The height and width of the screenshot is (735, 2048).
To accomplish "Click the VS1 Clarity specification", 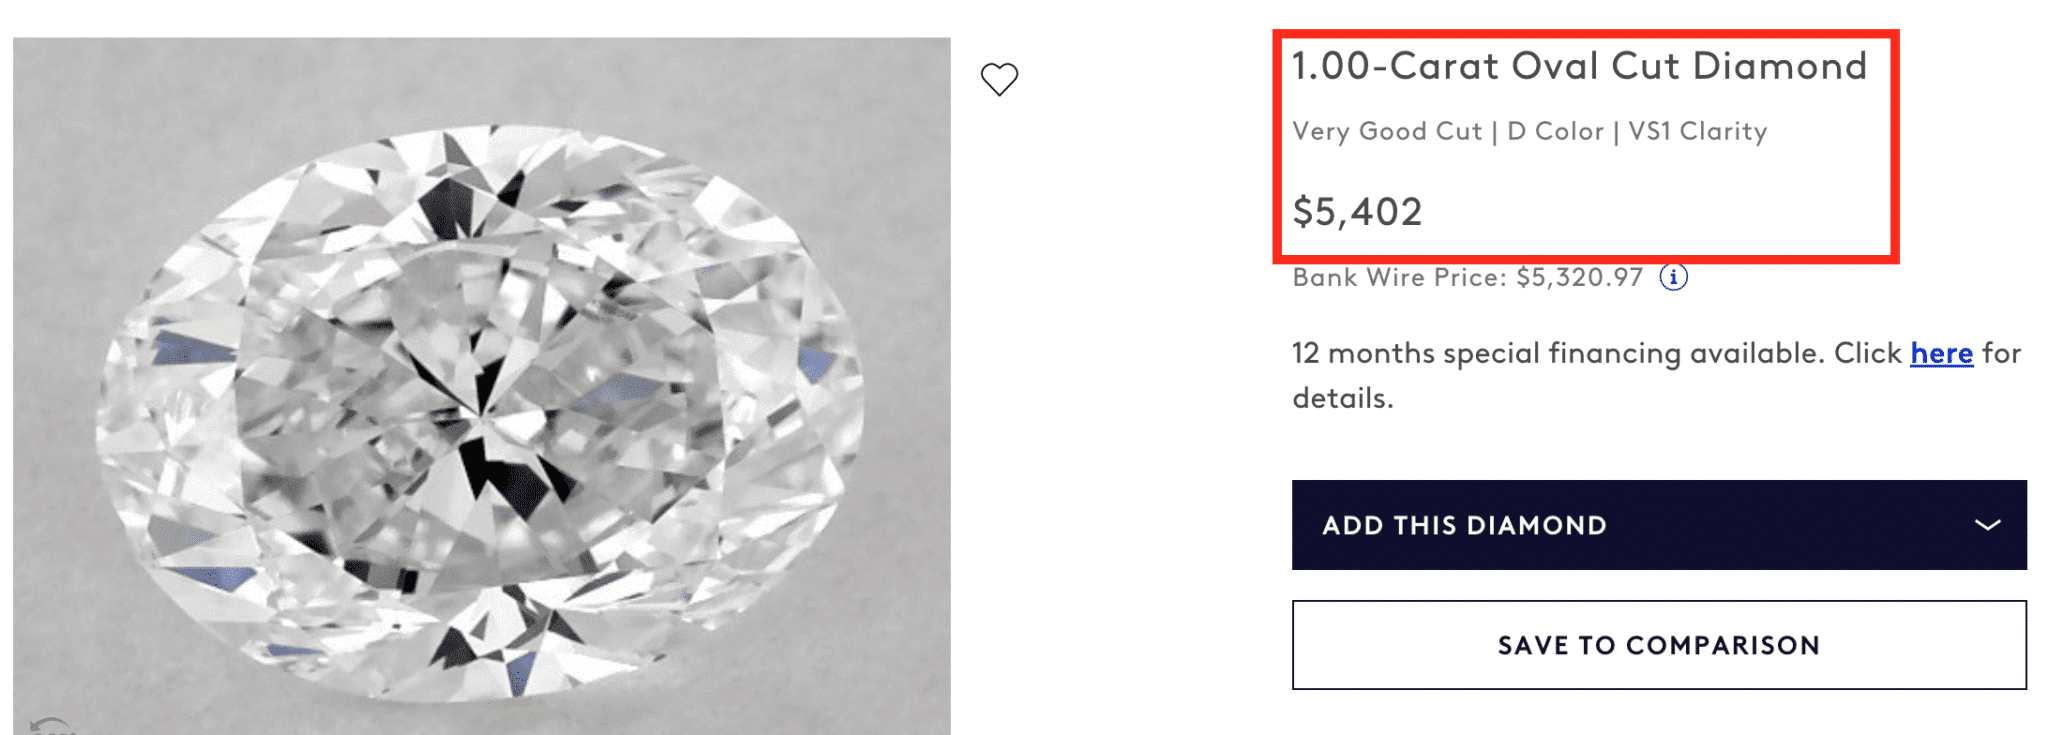I will (1697, 131).
